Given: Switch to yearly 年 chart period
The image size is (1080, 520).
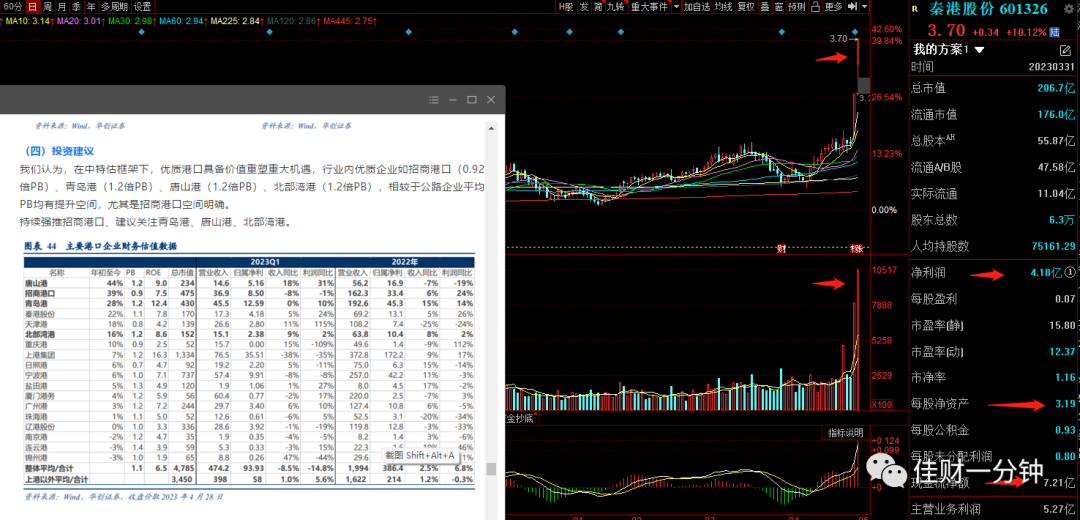Looking at the screenshot, I should (x=90, y=7).
